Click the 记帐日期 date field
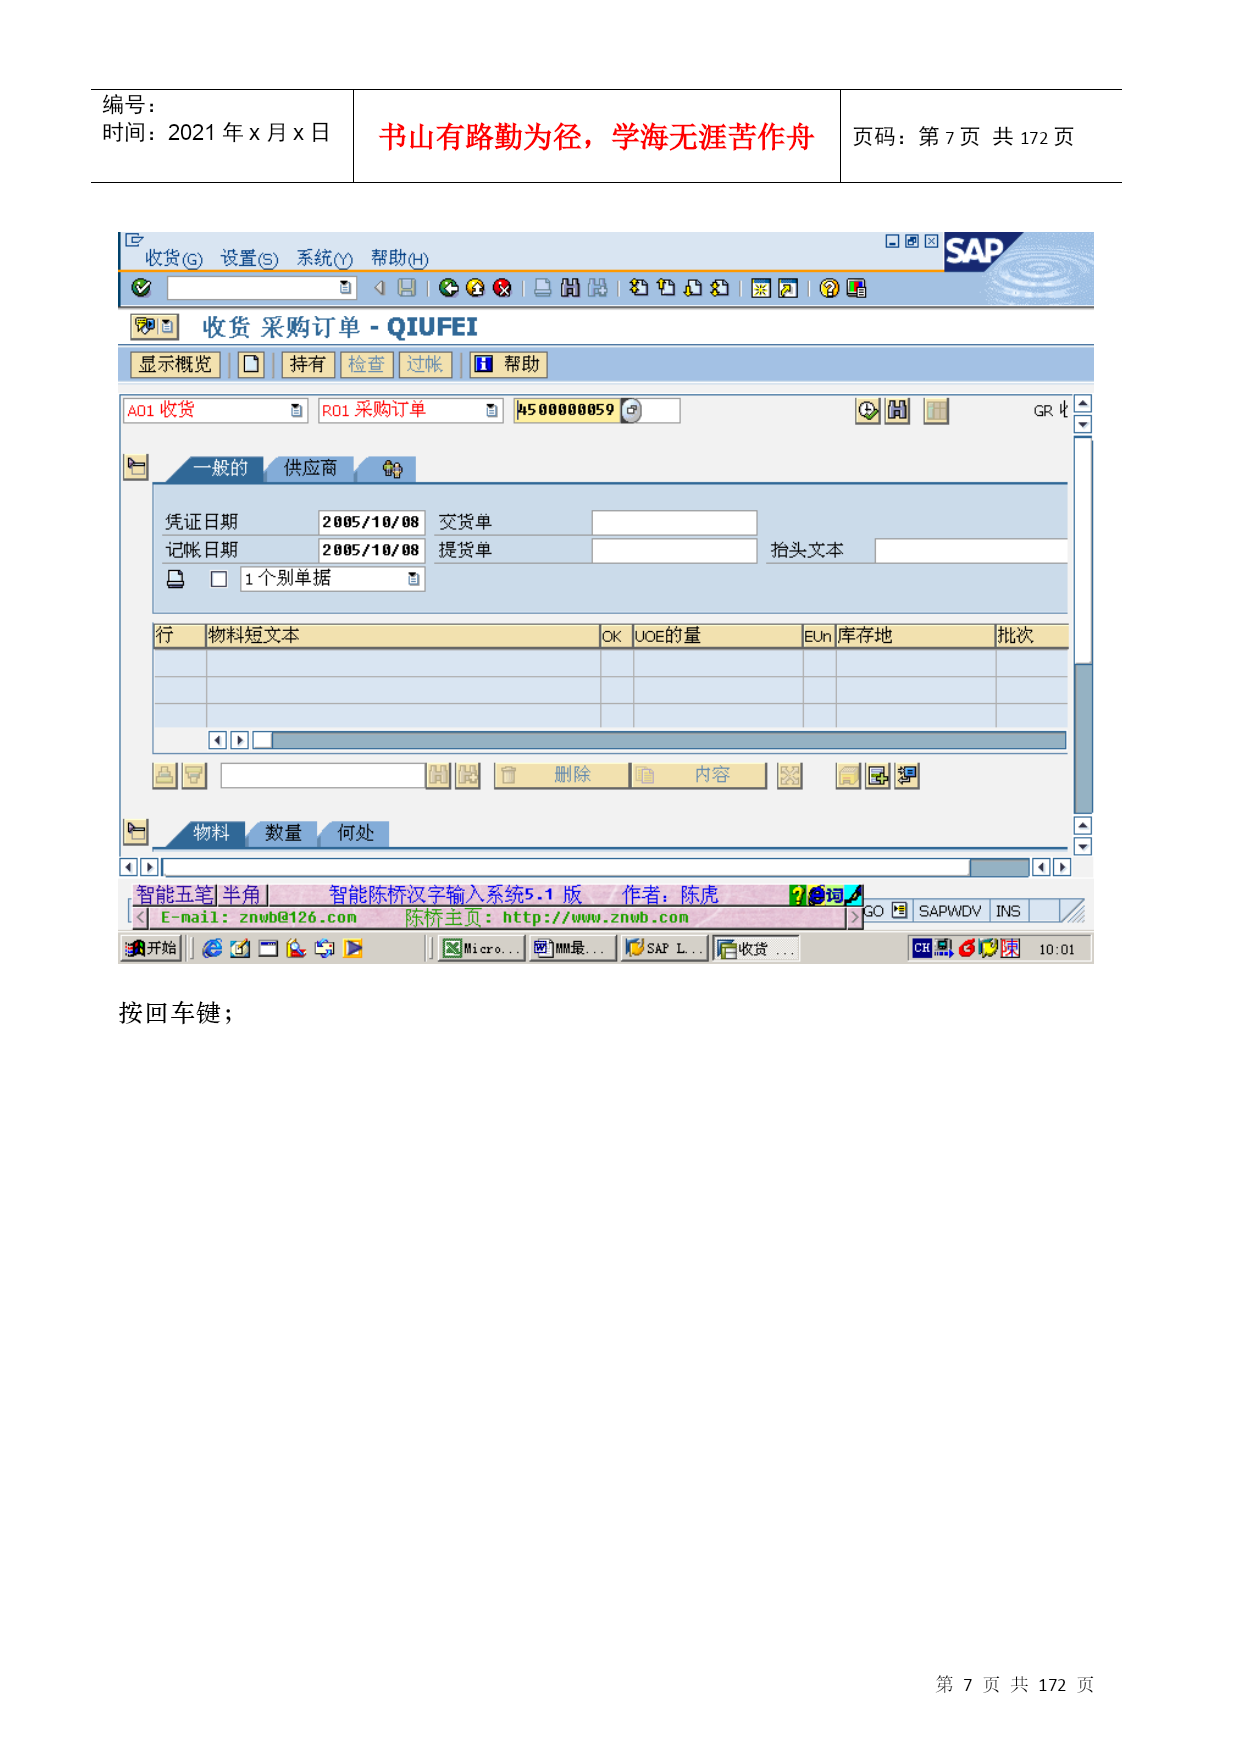The image size is (1241, 1755). 372,550
